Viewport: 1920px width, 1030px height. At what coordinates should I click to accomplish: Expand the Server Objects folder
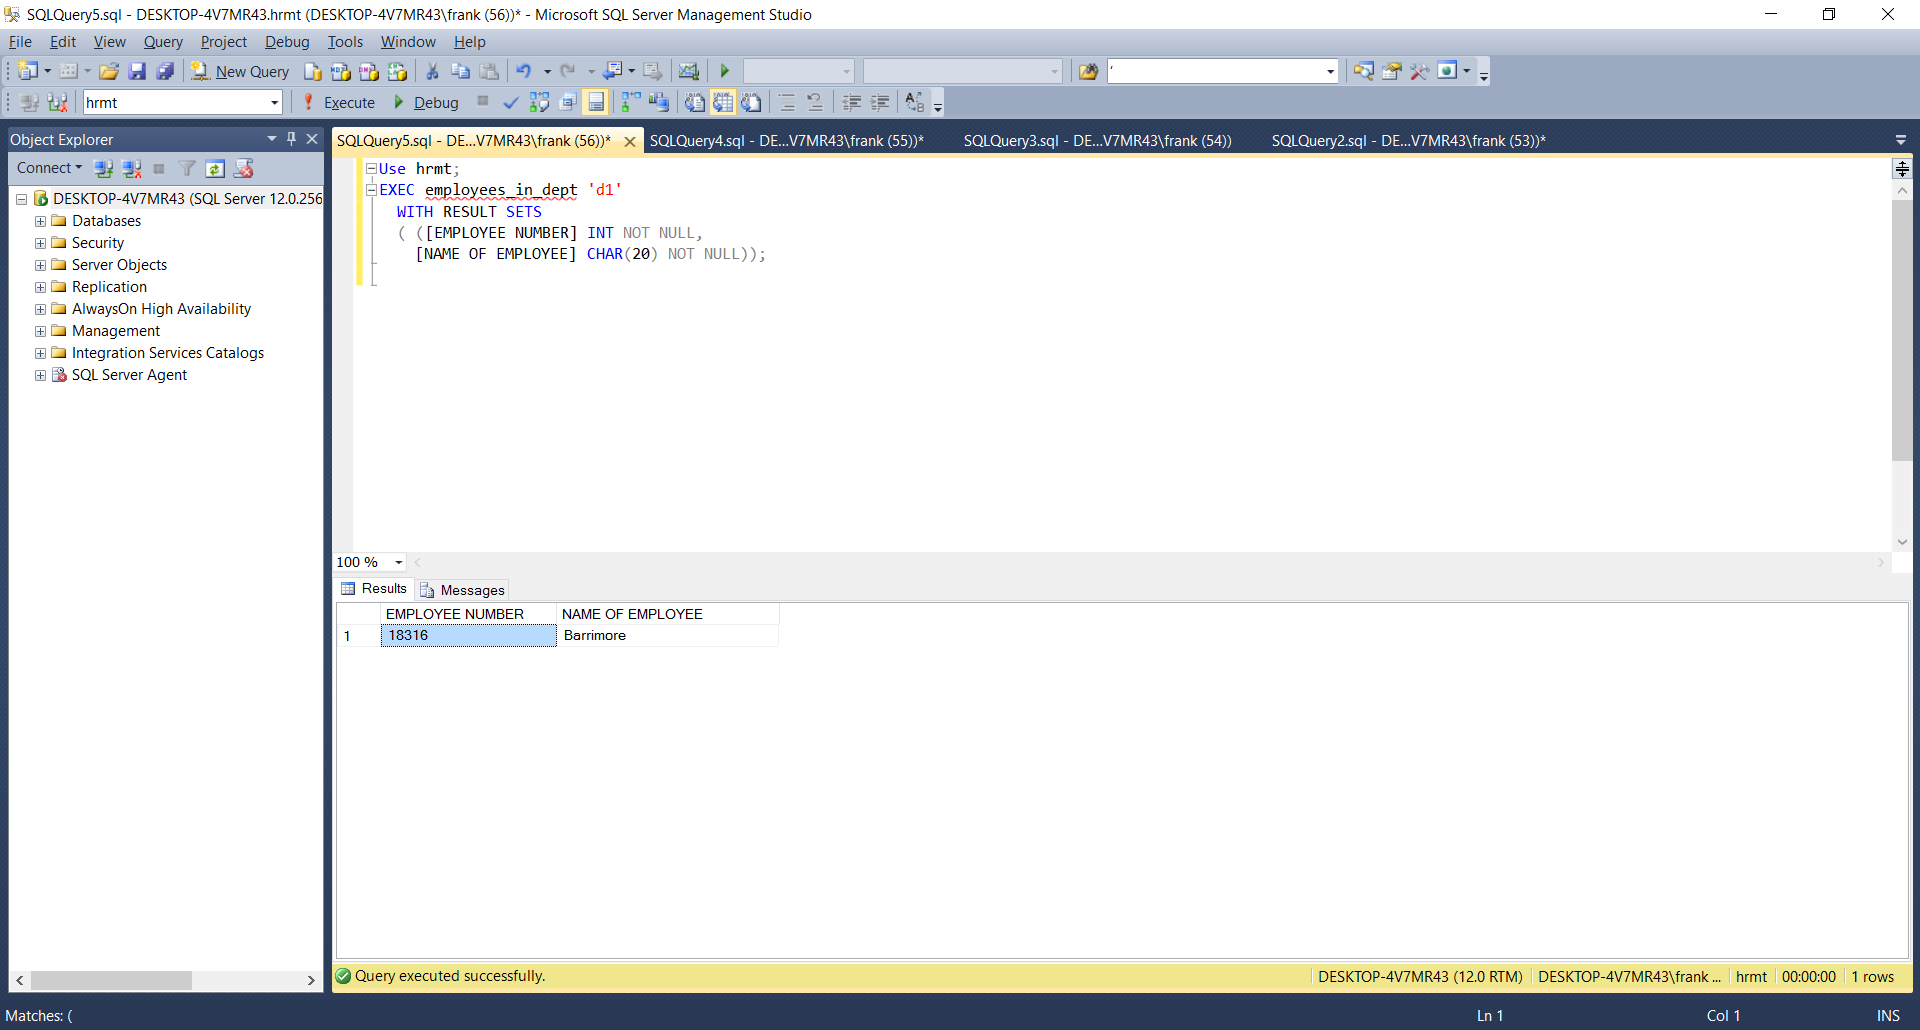(x=40, y=265)
